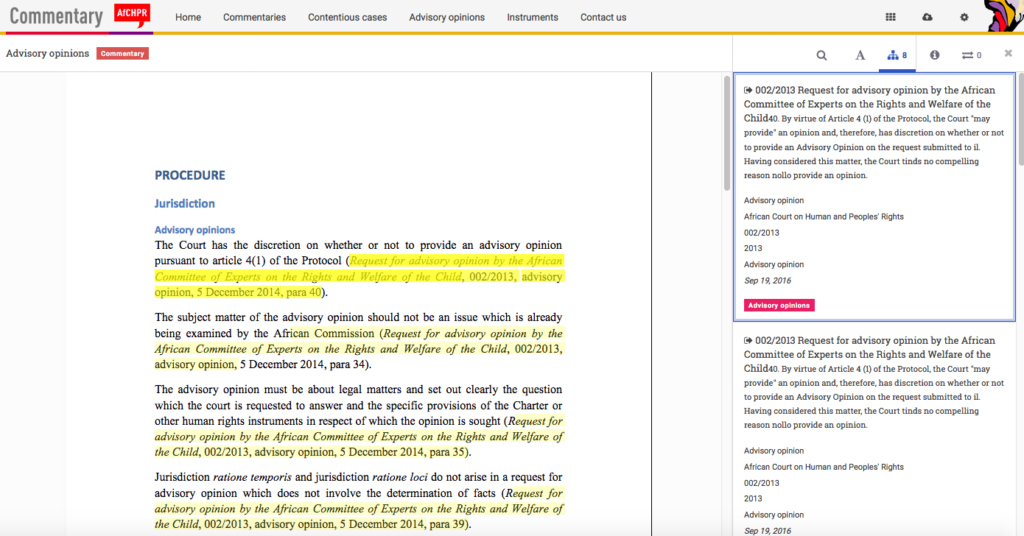Open Instruments menu item
The width and height of the screenshot is (1024, 536).
pos(532,18)
